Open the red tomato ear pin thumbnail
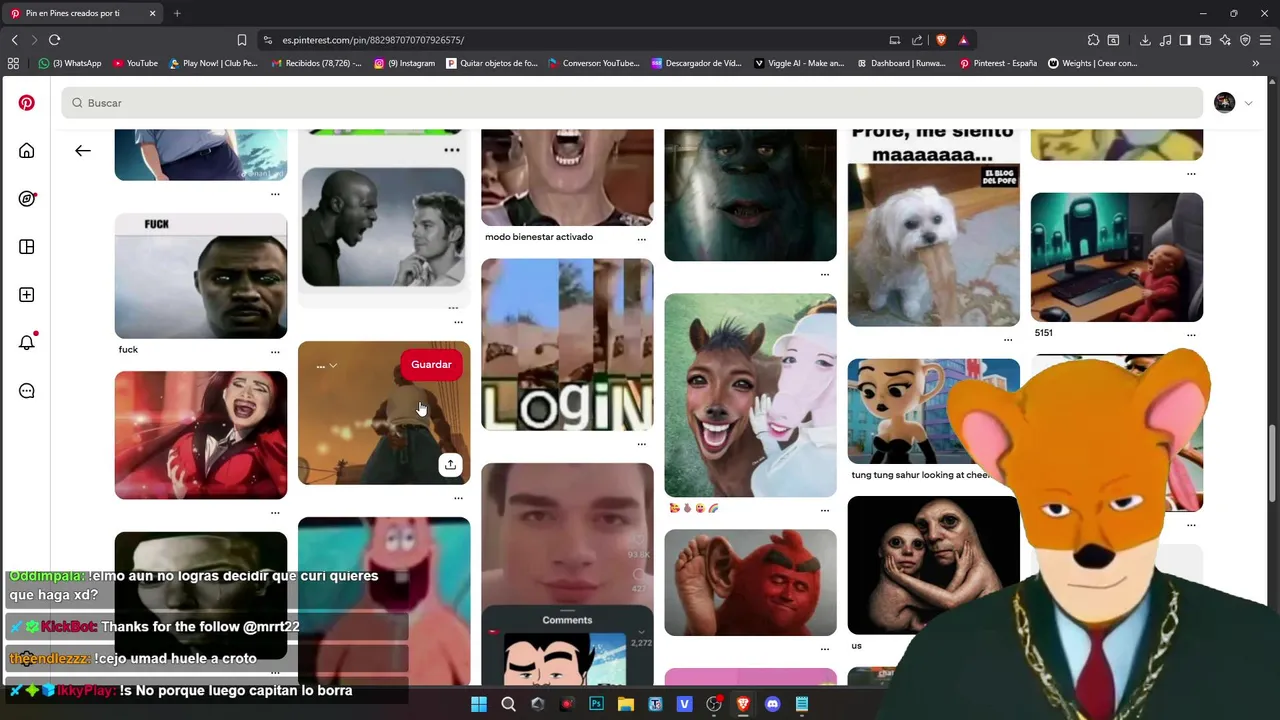 750,582
